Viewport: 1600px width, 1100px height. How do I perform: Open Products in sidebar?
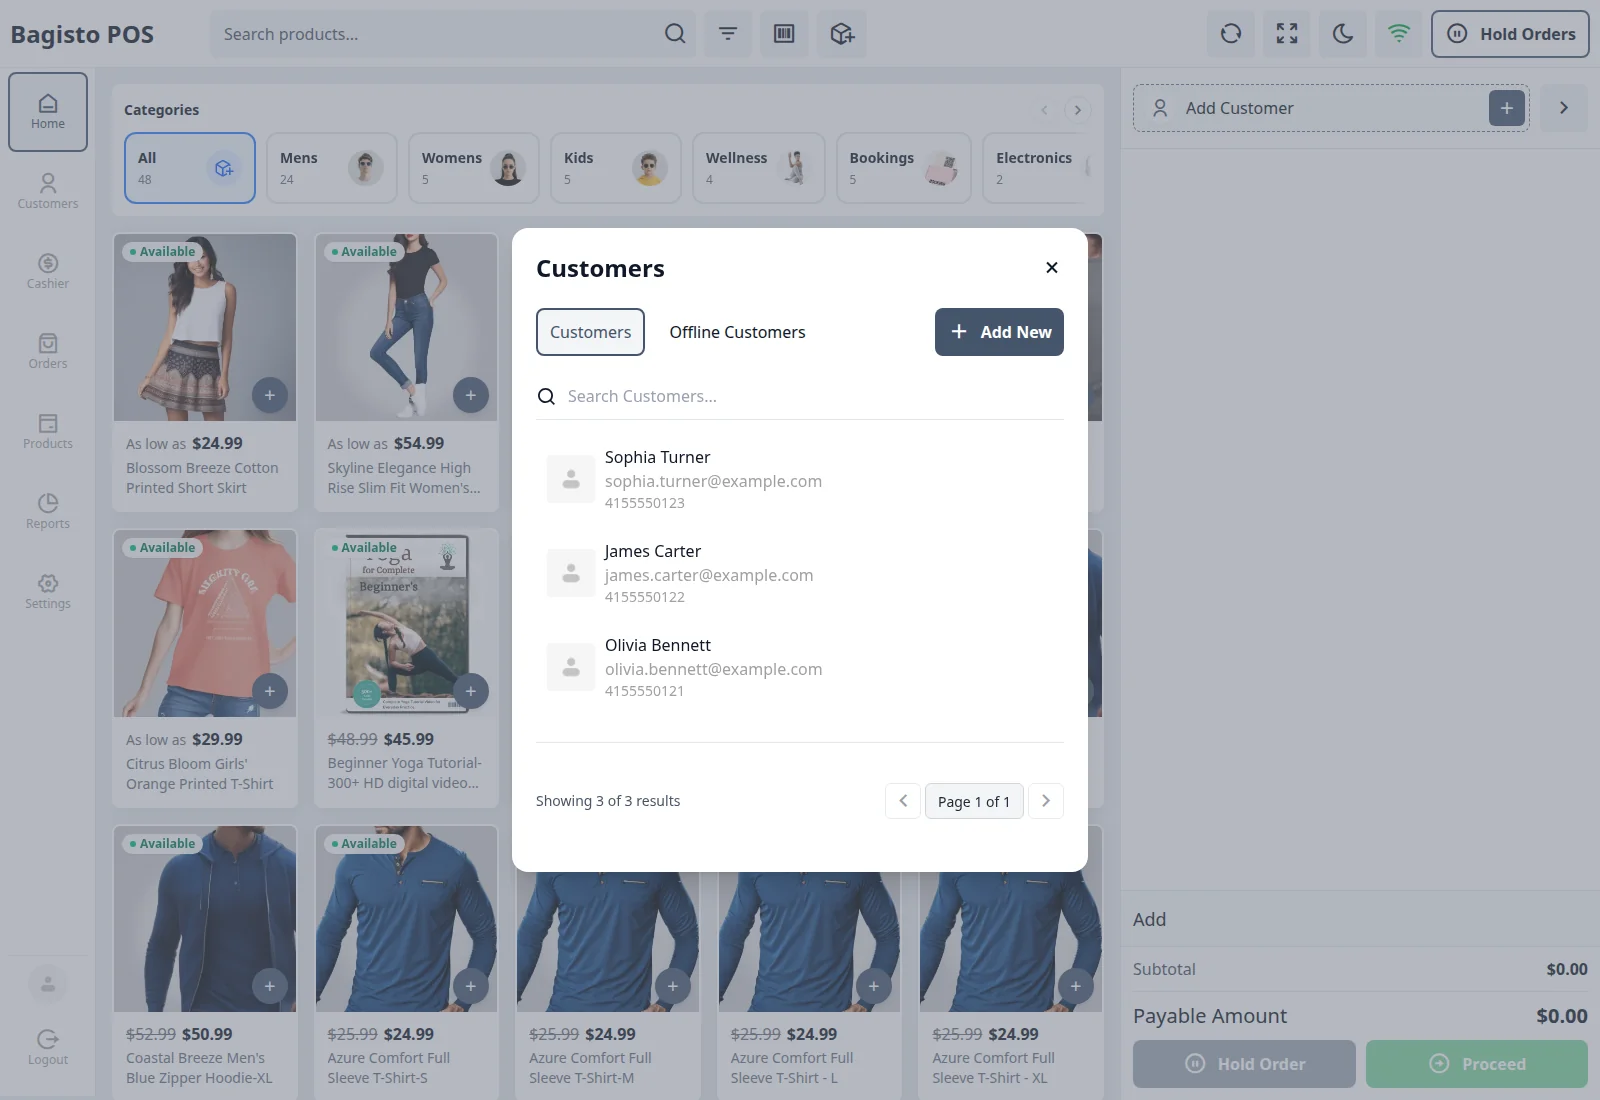click(48, 431)
